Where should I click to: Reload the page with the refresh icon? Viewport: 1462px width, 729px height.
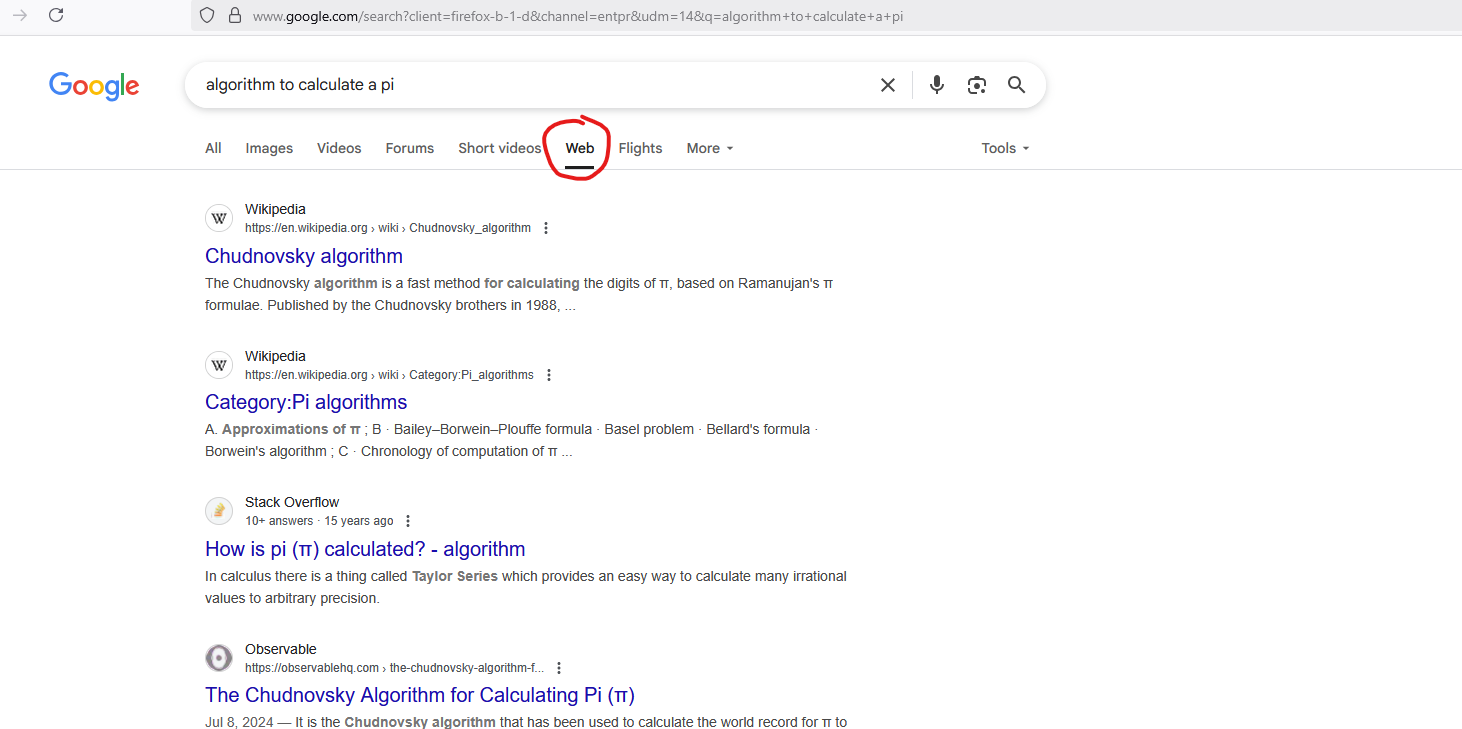pyautogui.click(x=56, y=15)
